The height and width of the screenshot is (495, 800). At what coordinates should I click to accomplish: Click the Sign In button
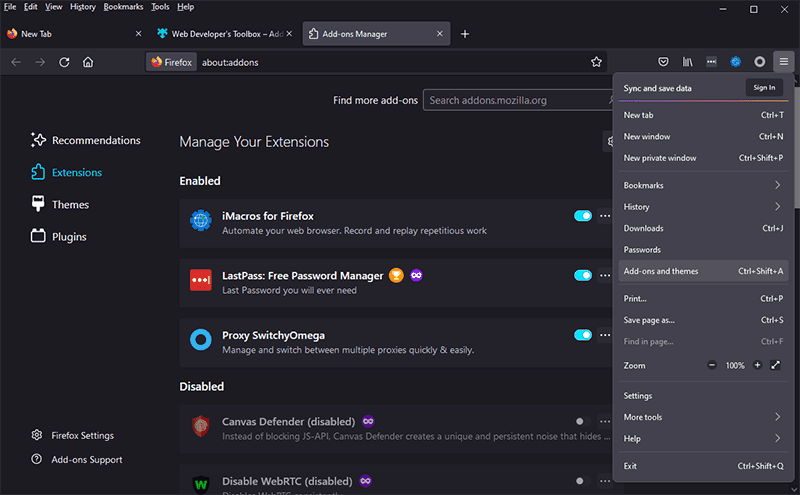764,88
